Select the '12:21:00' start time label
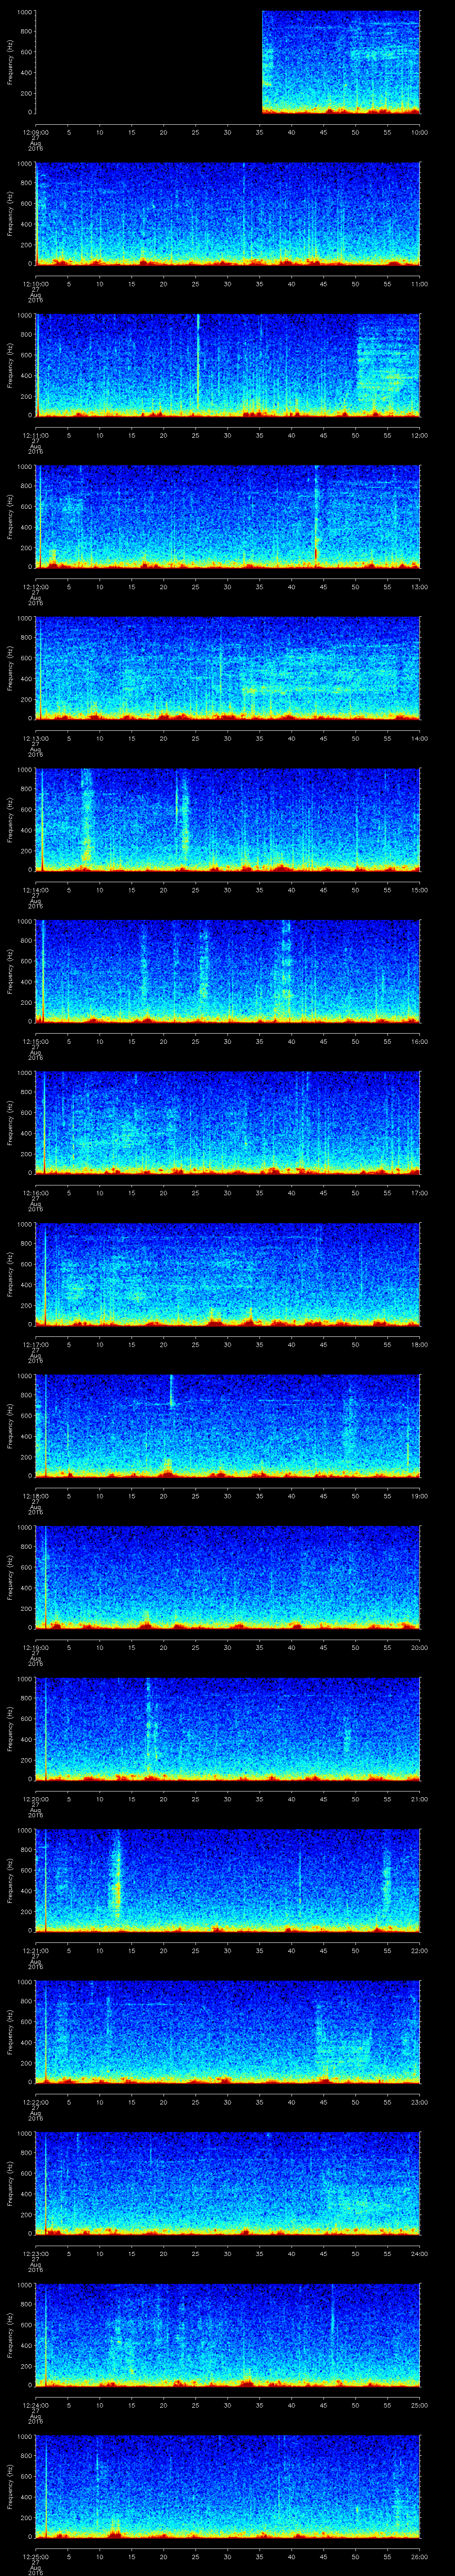 (36, 1950)
